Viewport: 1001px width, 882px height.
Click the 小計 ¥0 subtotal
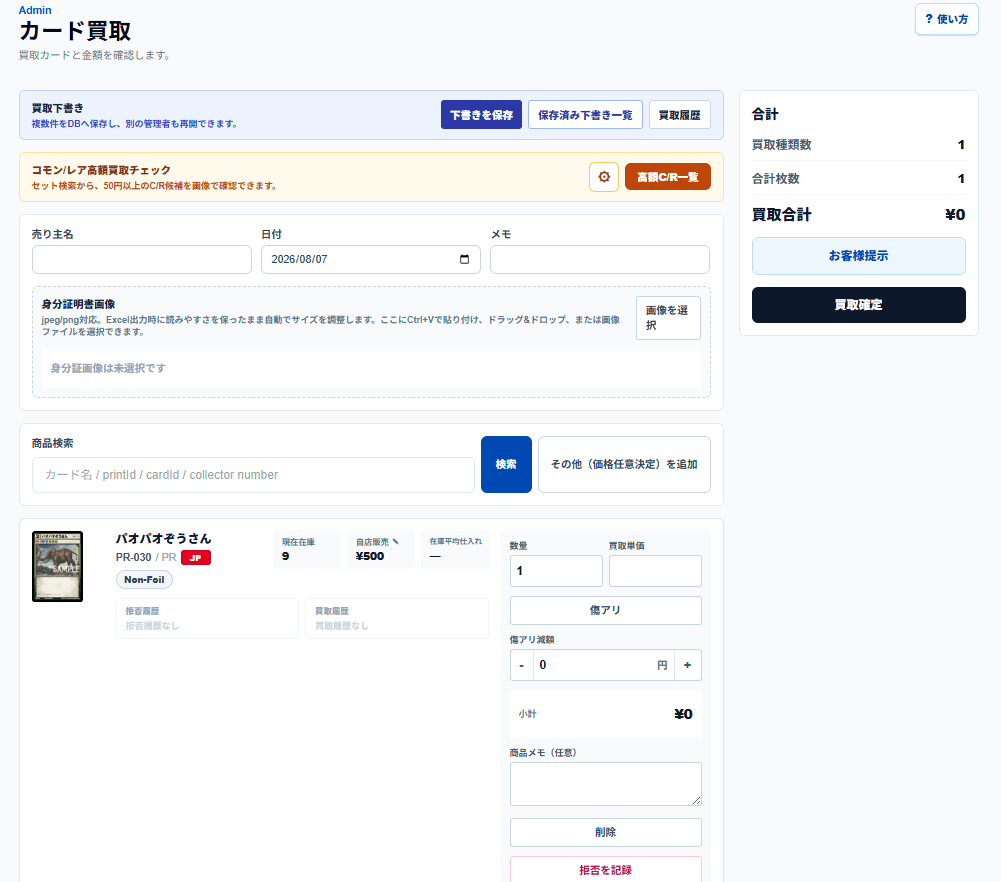click(606, 714)
